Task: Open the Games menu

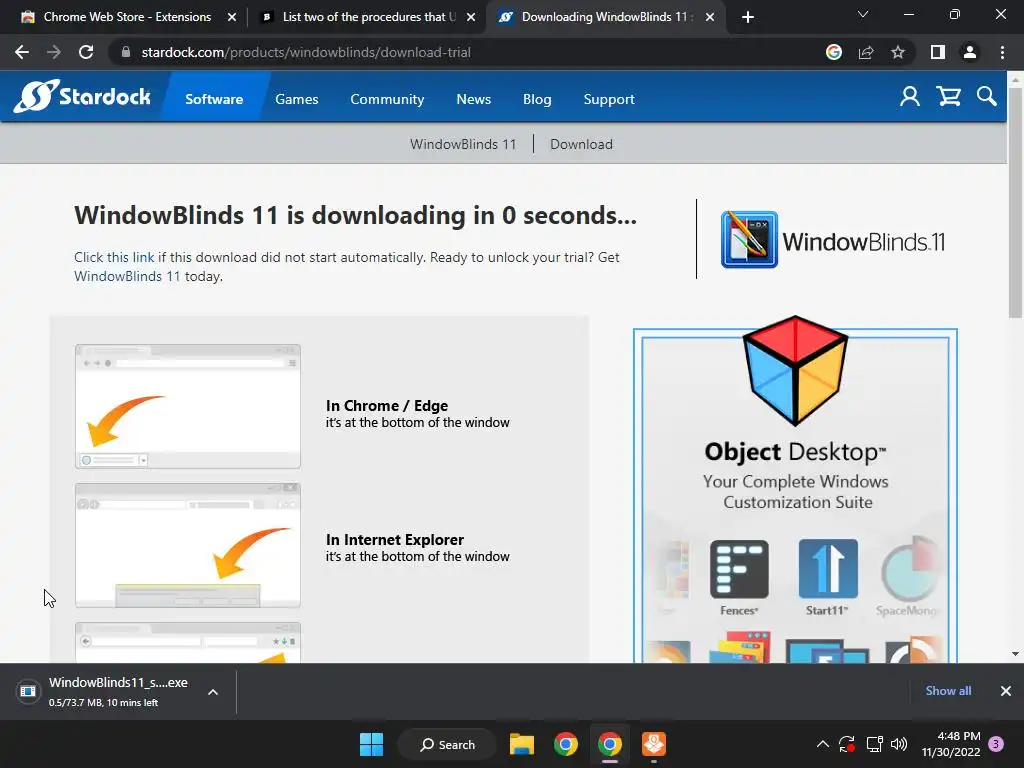Action: pyautogui.click(x=296, y=99)
